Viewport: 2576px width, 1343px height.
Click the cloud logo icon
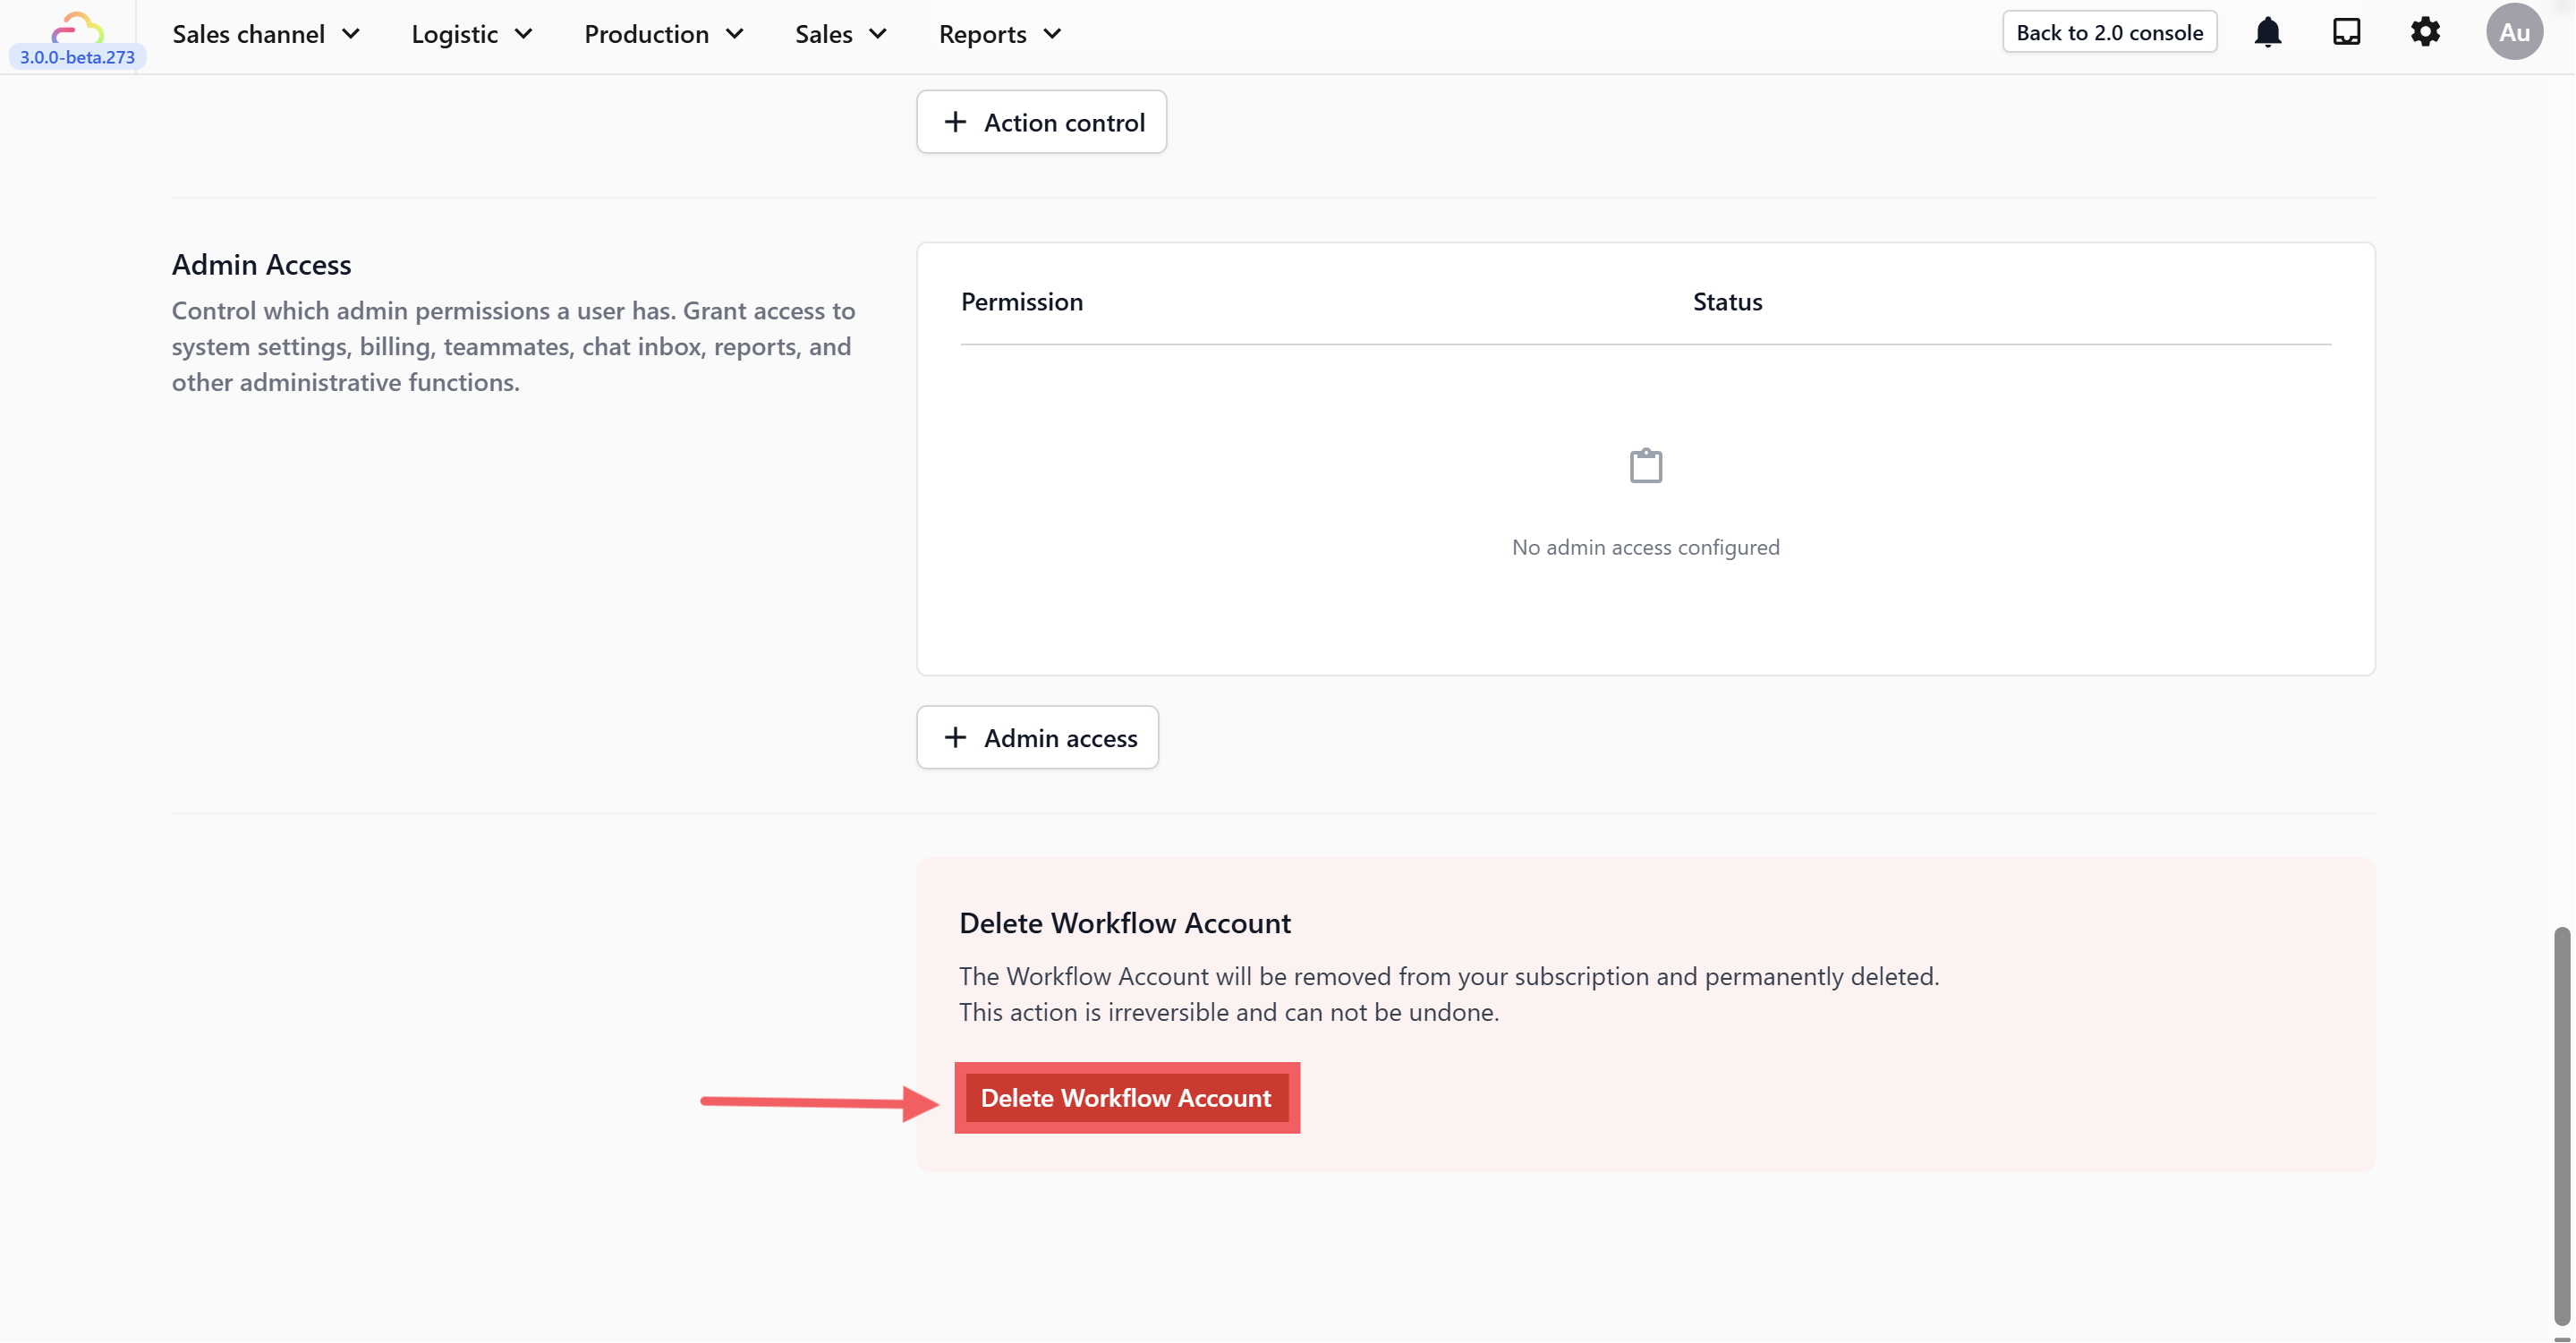click(x=77, y=26)
